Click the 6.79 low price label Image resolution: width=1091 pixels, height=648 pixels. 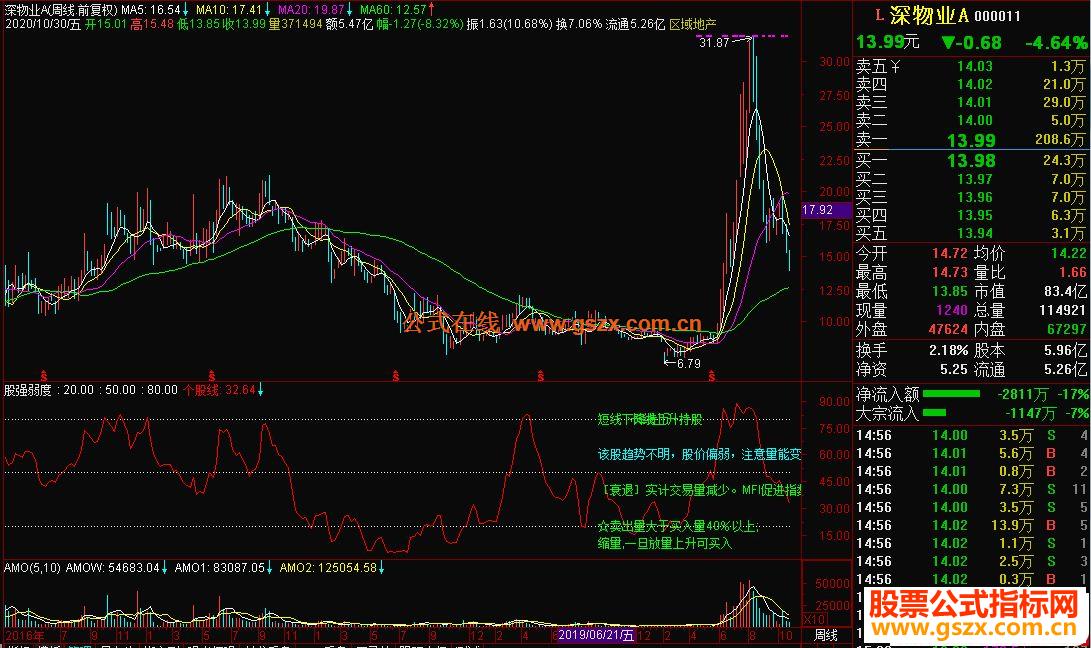[688, 363]
